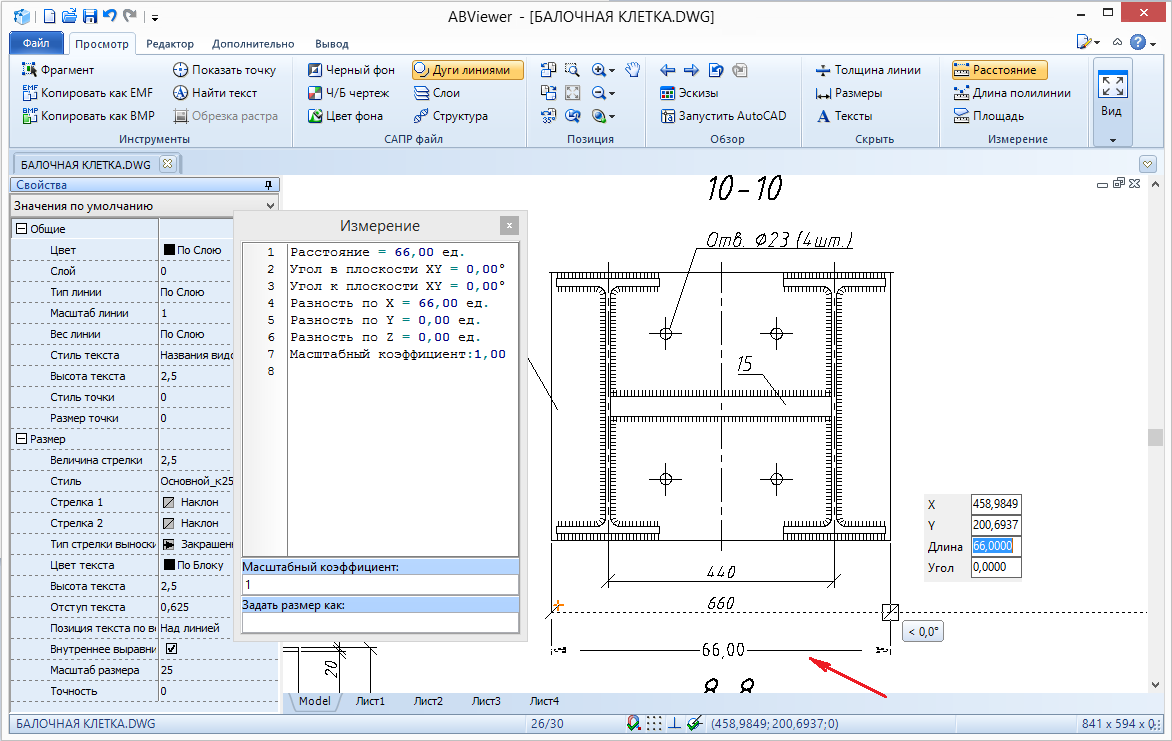Screen dimensions: 1172x741
Task: Switch to the Лист2 sheet tab
Action: coord(428,701)
